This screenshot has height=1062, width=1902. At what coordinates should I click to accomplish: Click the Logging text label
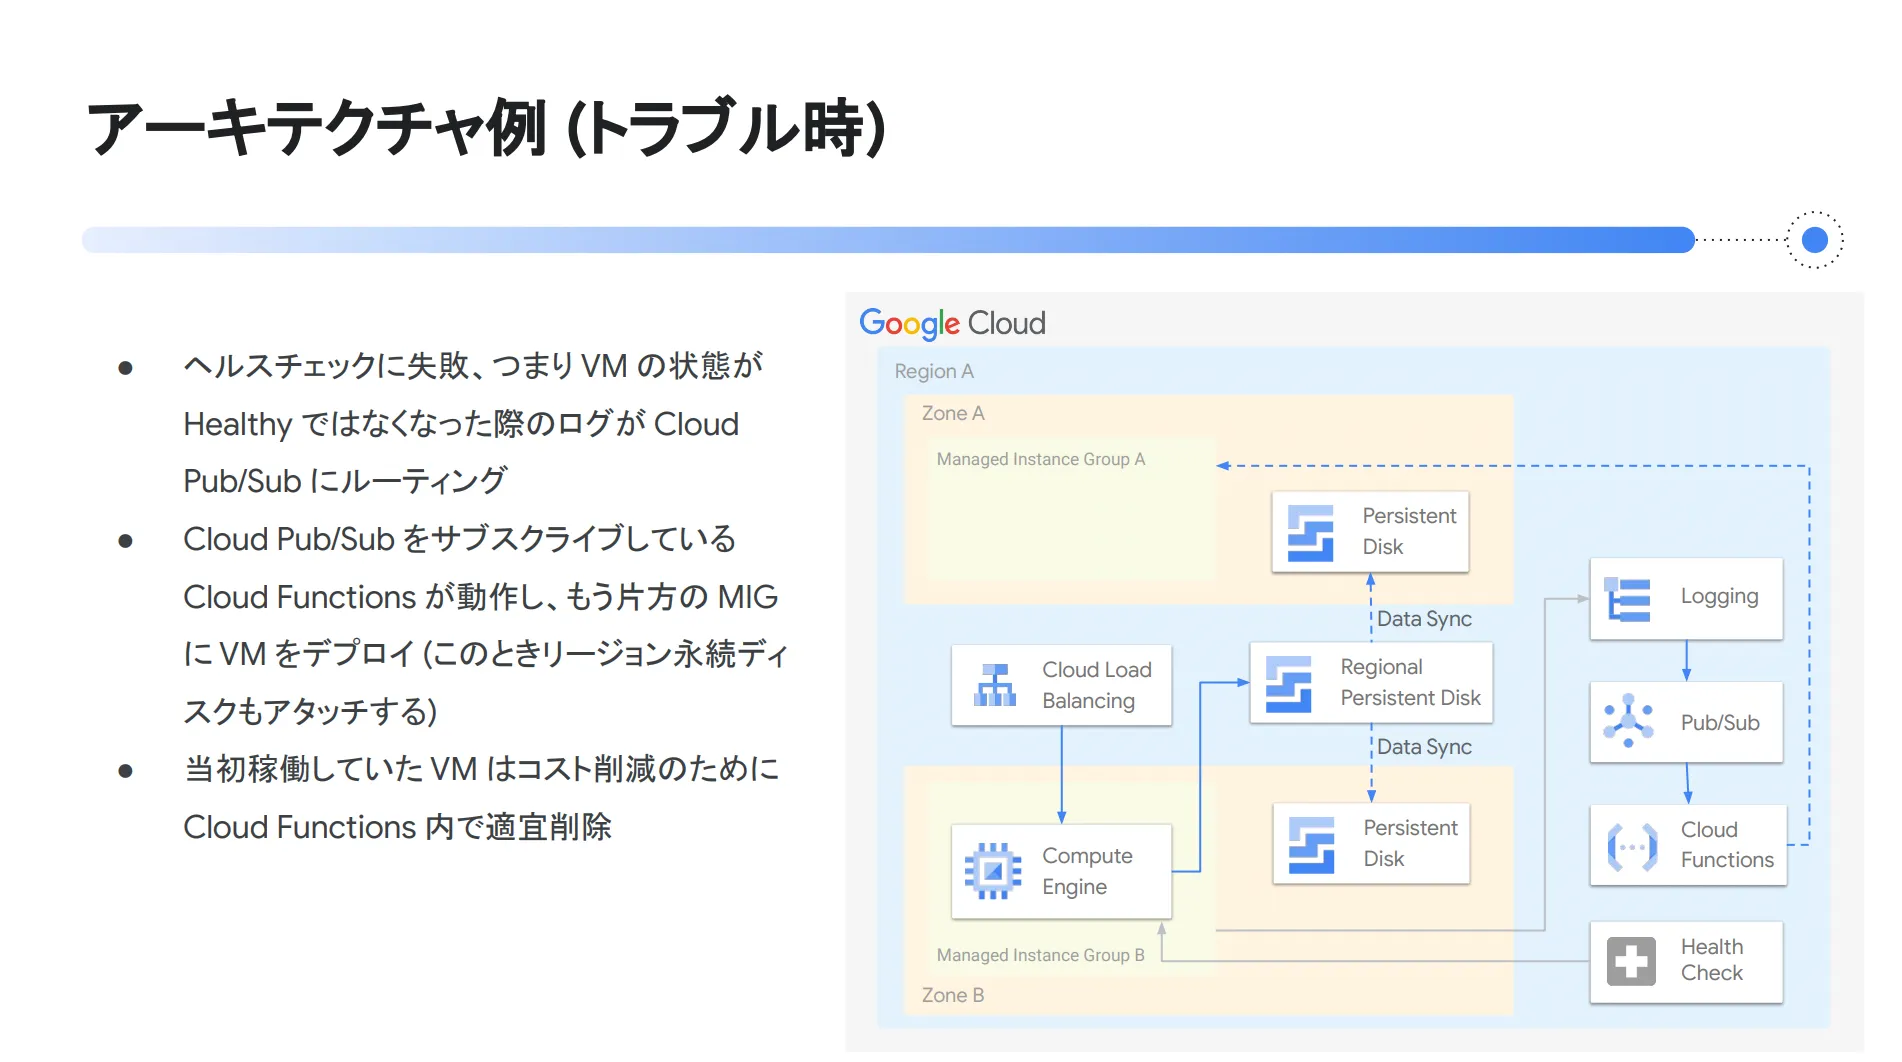point(1719,597)
